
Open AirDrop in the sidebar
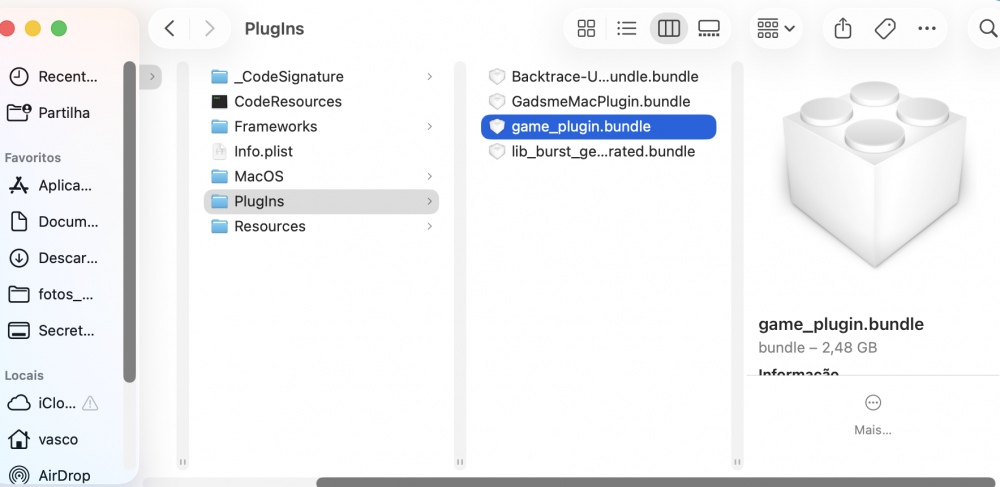pos(49,476)
